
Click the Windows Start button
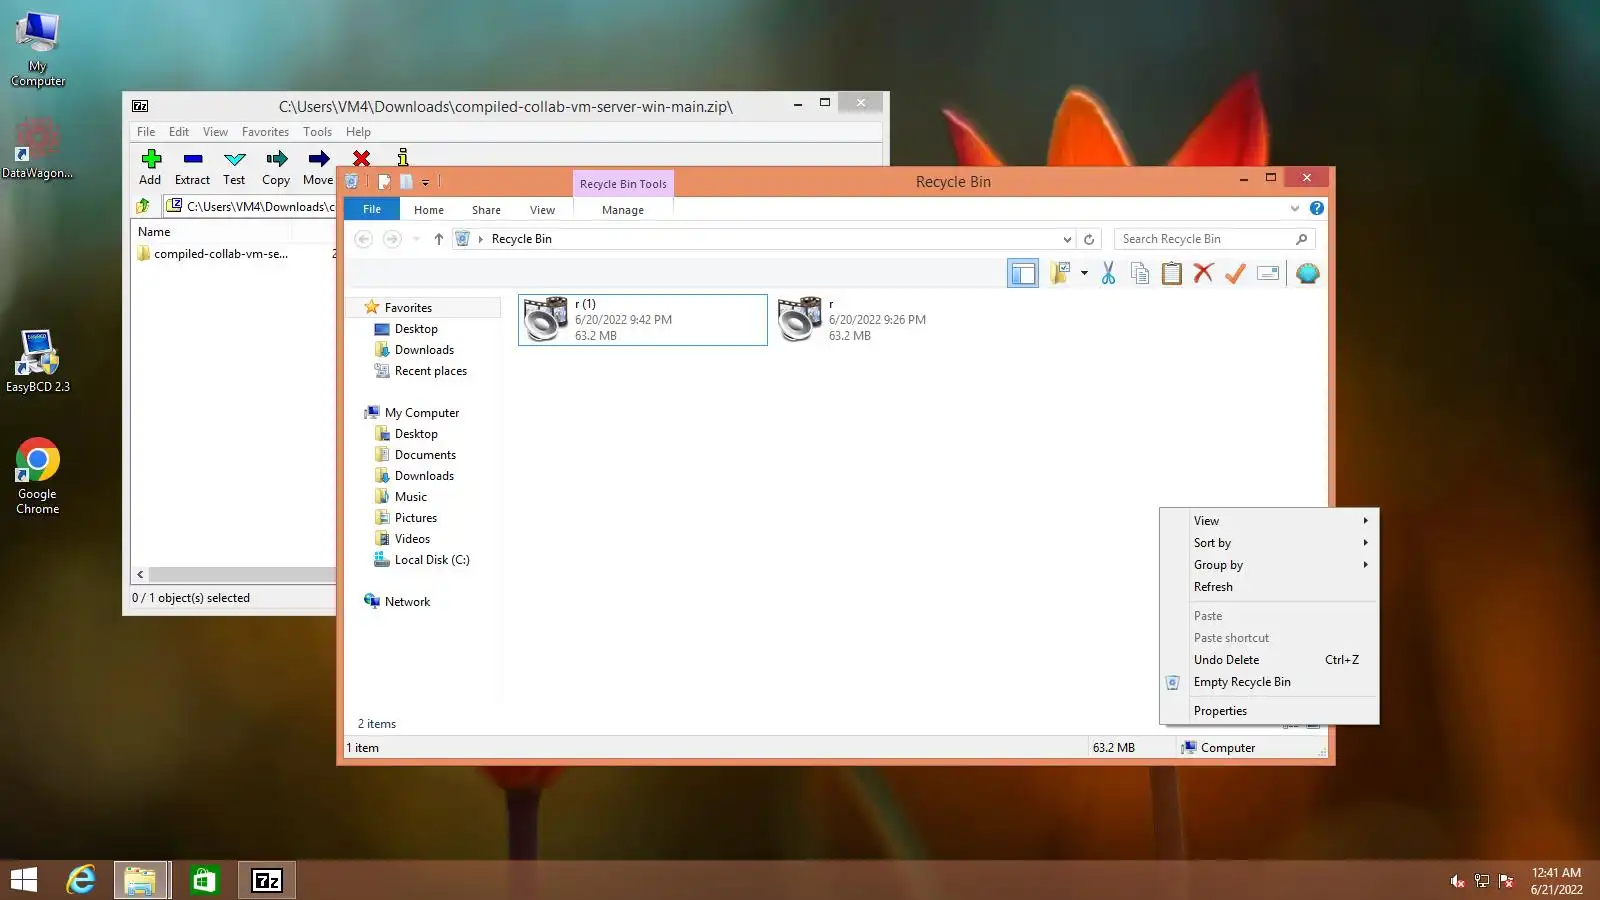pyautogui.click(x=23, y=880)
